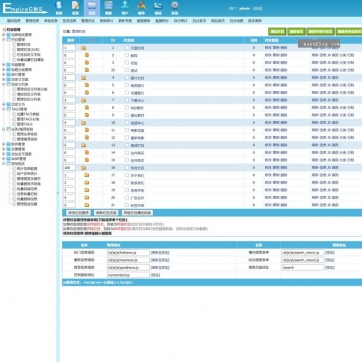Click the folder icon in row ID 2
Viewport: 362px width, 362px height.
[87, 55]
